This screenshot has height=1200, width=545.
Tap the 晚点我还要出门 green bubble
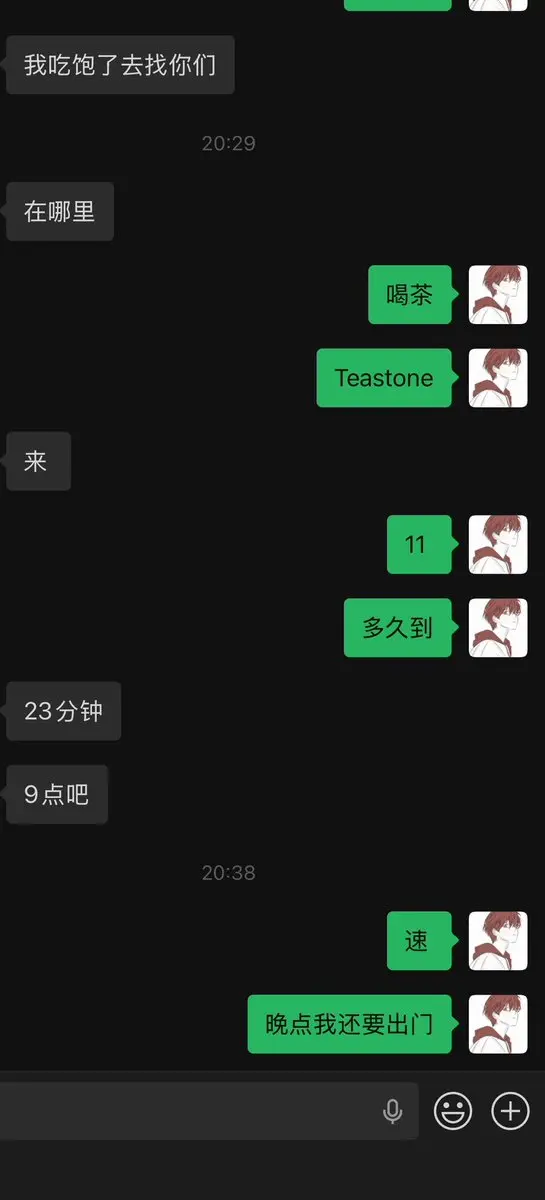350,1024
